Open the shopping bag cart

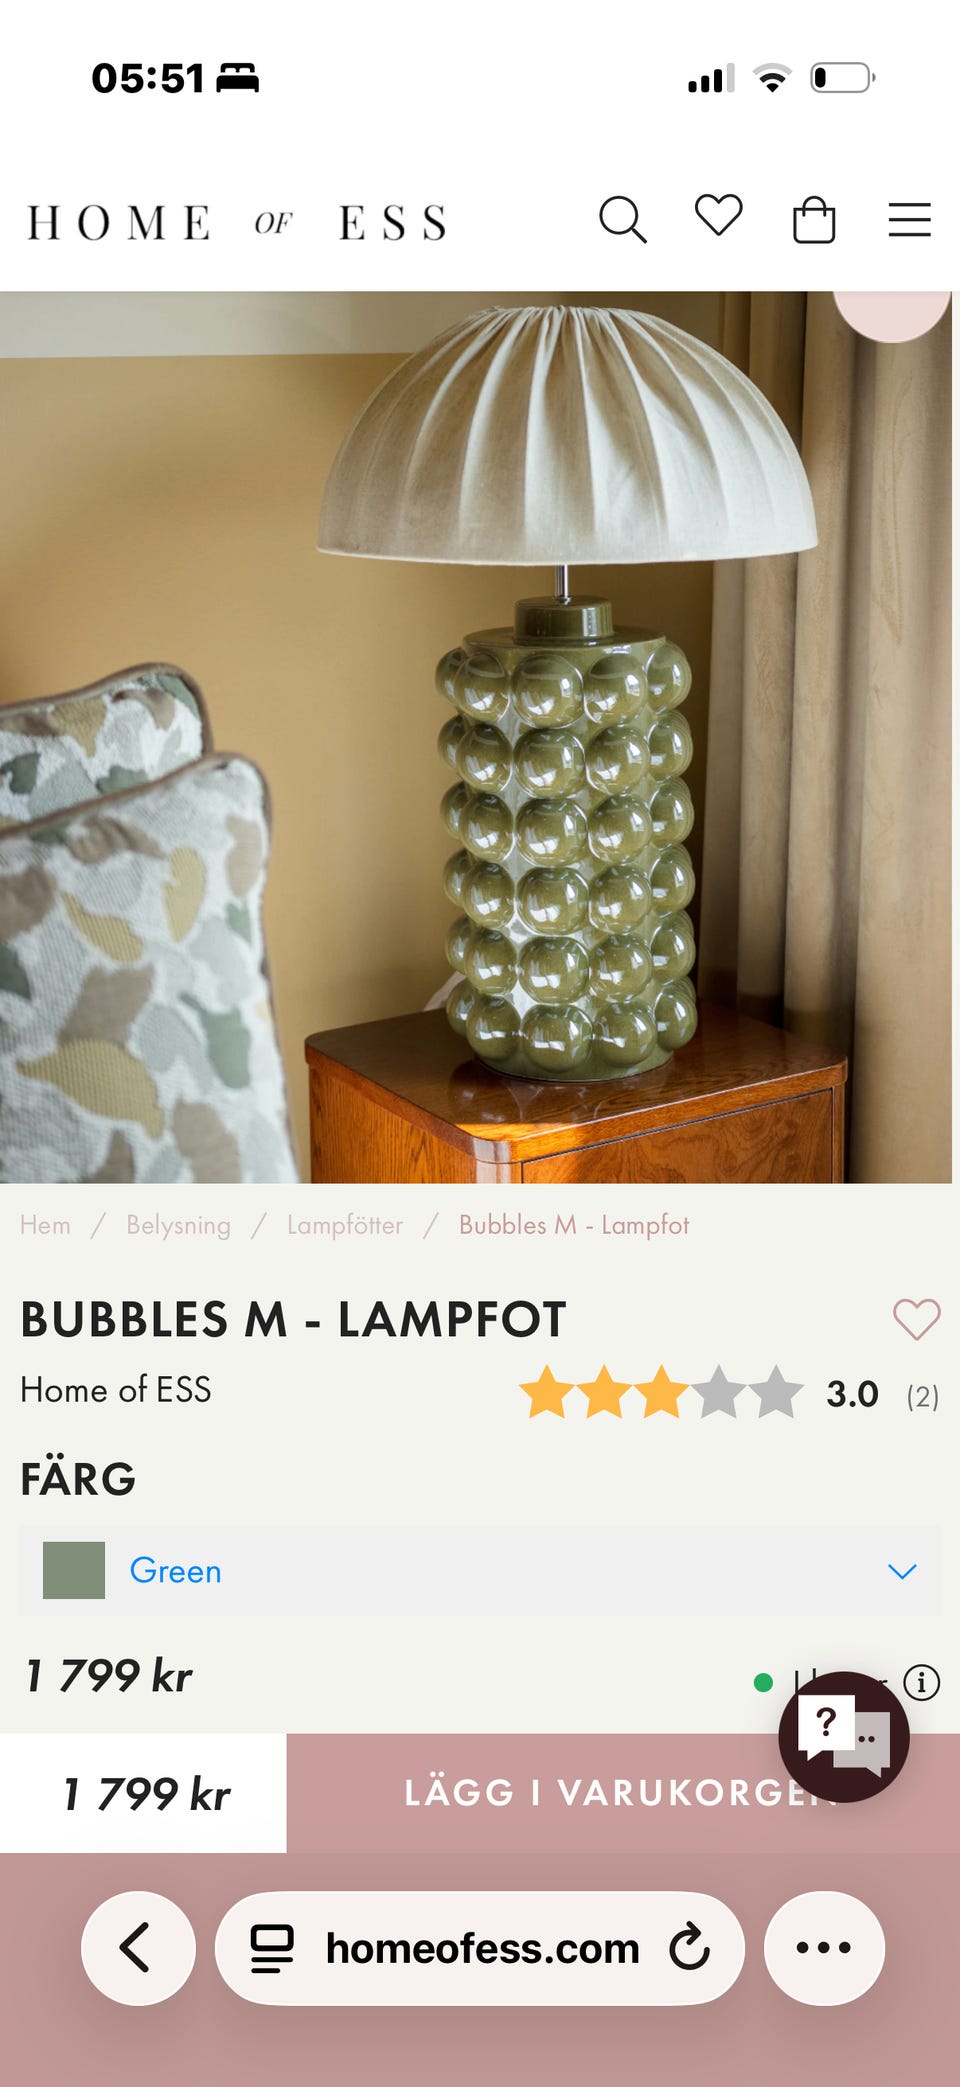tap(813, 219)
